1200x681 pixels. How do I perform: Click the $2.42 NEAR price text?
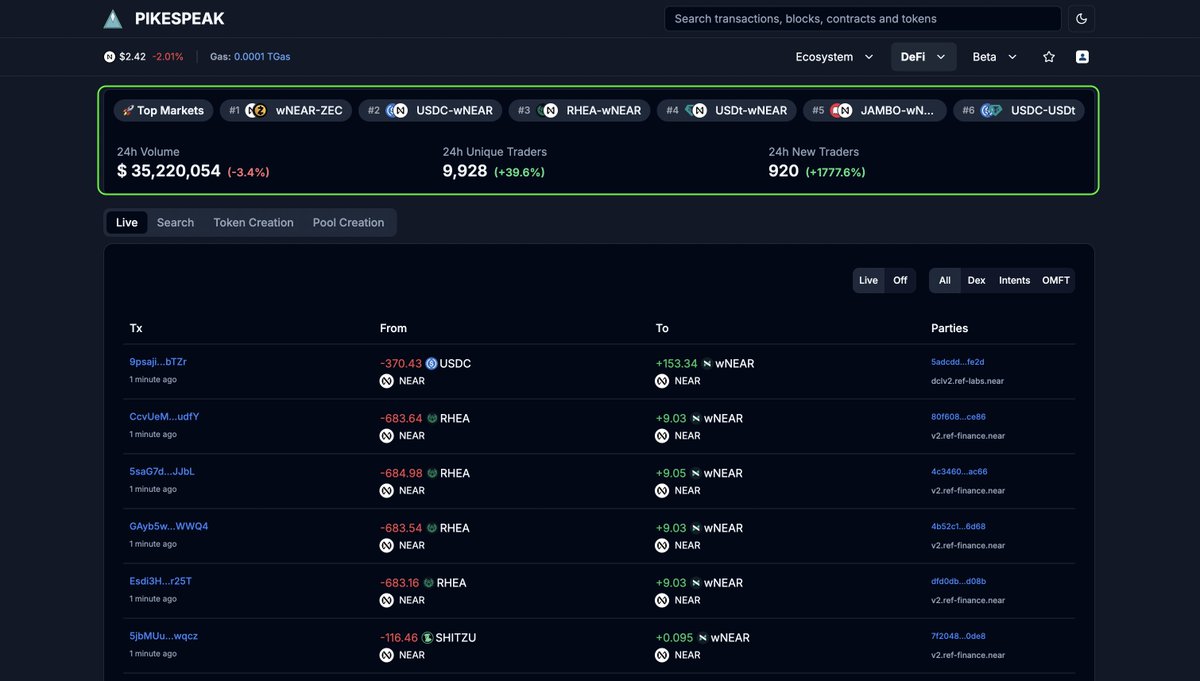(x=133, y=57)
